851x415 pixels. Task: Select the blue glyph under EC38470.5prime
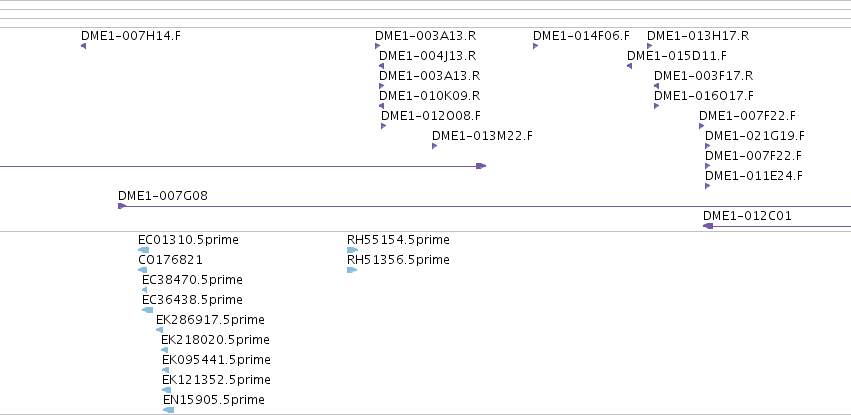[x=144, y=290]
